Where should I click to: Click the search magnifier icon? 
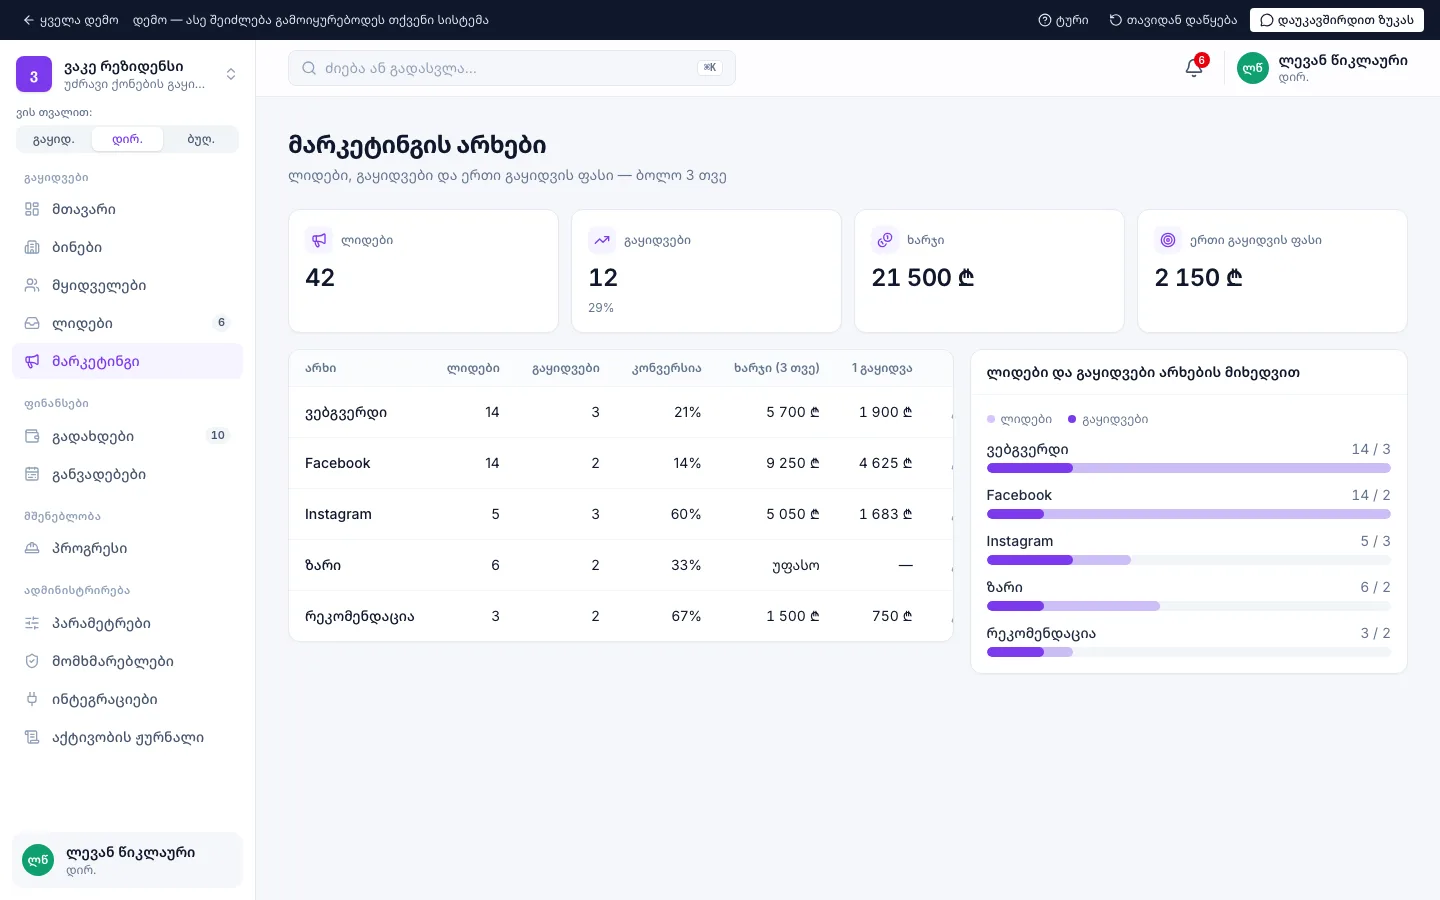pos(309,68)
